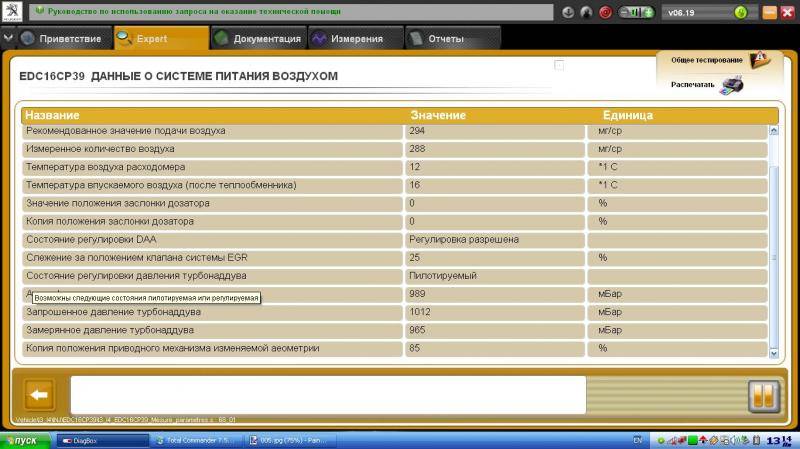The image size is (800, 449).
Task: Open the Измерения tab
Action: point(348,39)
